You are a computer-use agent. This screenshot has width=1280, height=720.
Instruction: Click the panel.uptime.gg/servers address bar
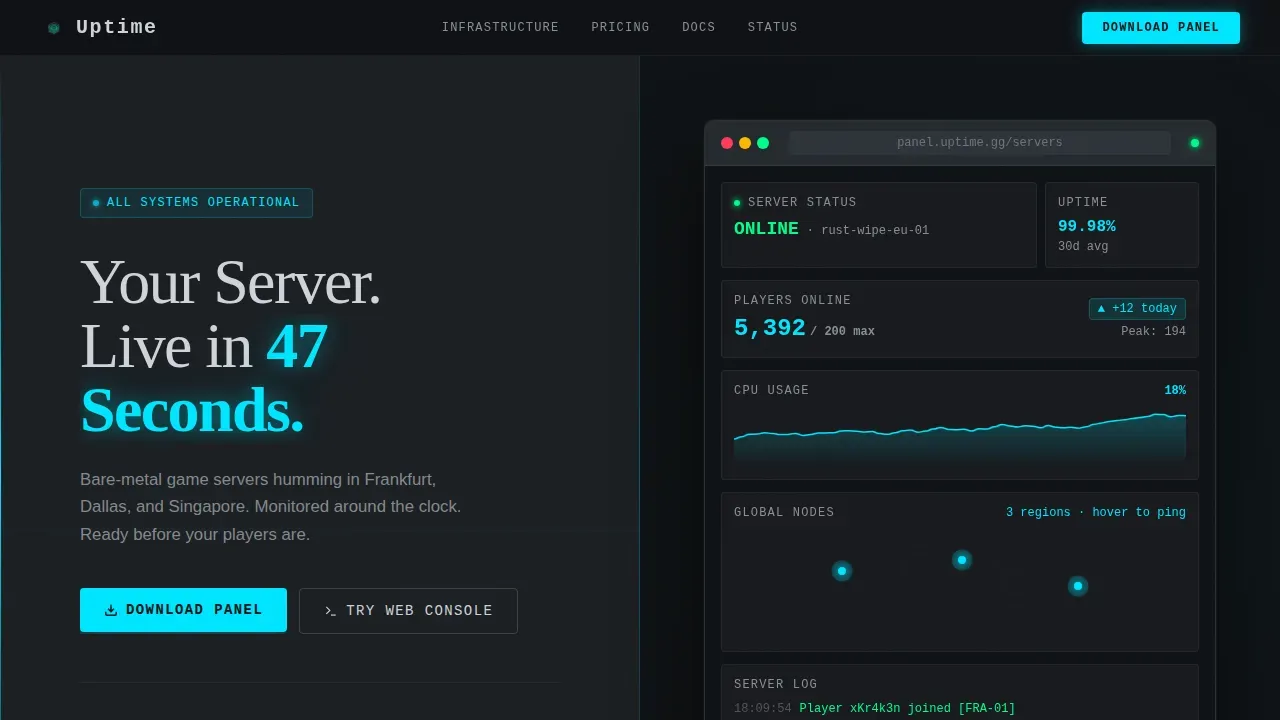(x=980, y=143)
